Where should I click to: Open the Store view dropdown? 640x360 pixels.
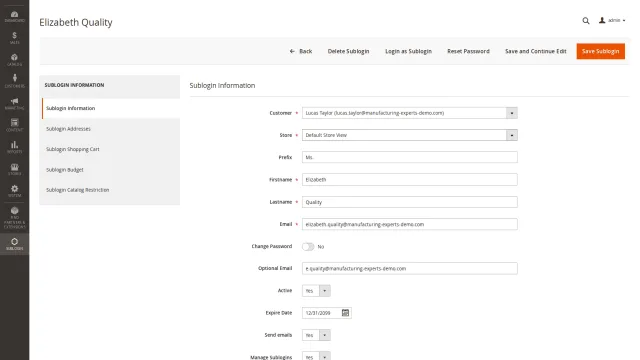(409, 135)
